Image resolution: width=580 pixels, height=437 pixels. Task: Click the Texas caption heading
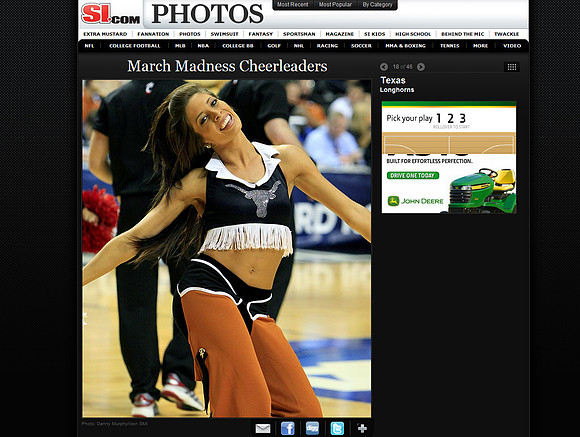[x=393, y=80]
